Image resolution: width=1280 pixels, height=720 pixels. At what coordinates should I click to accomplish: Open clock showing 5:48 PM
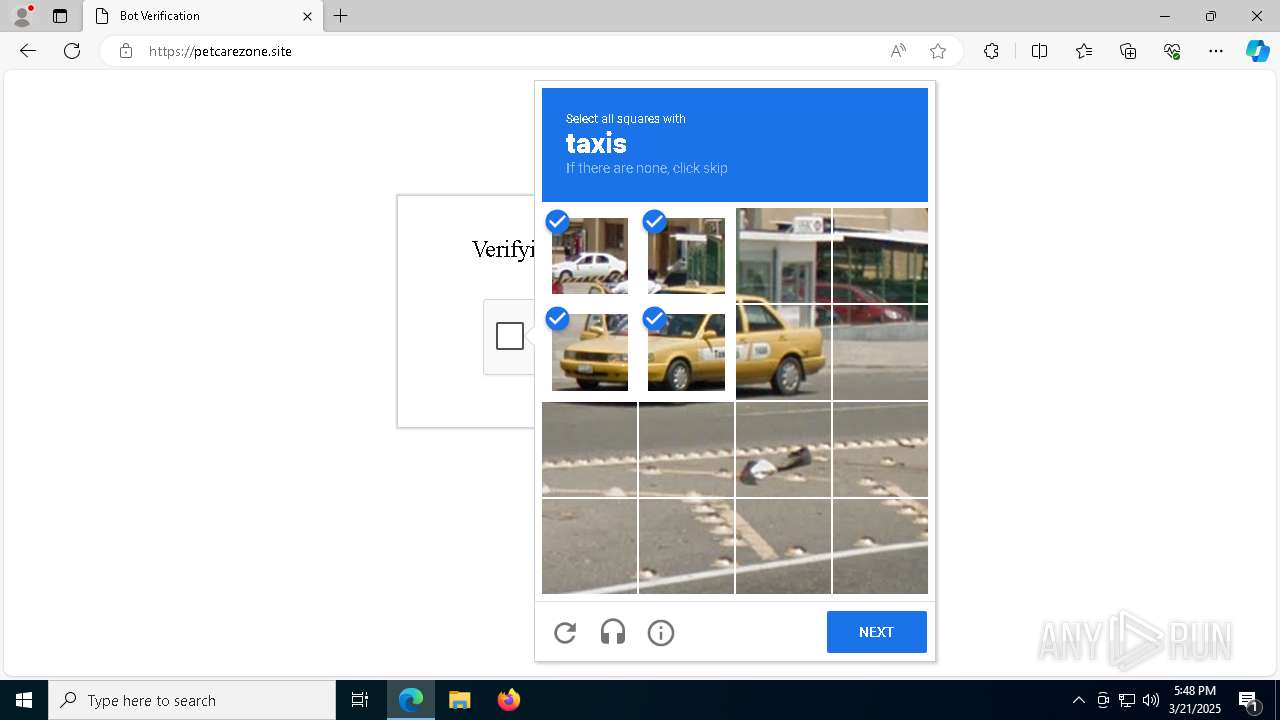(x=1196, y=700)
